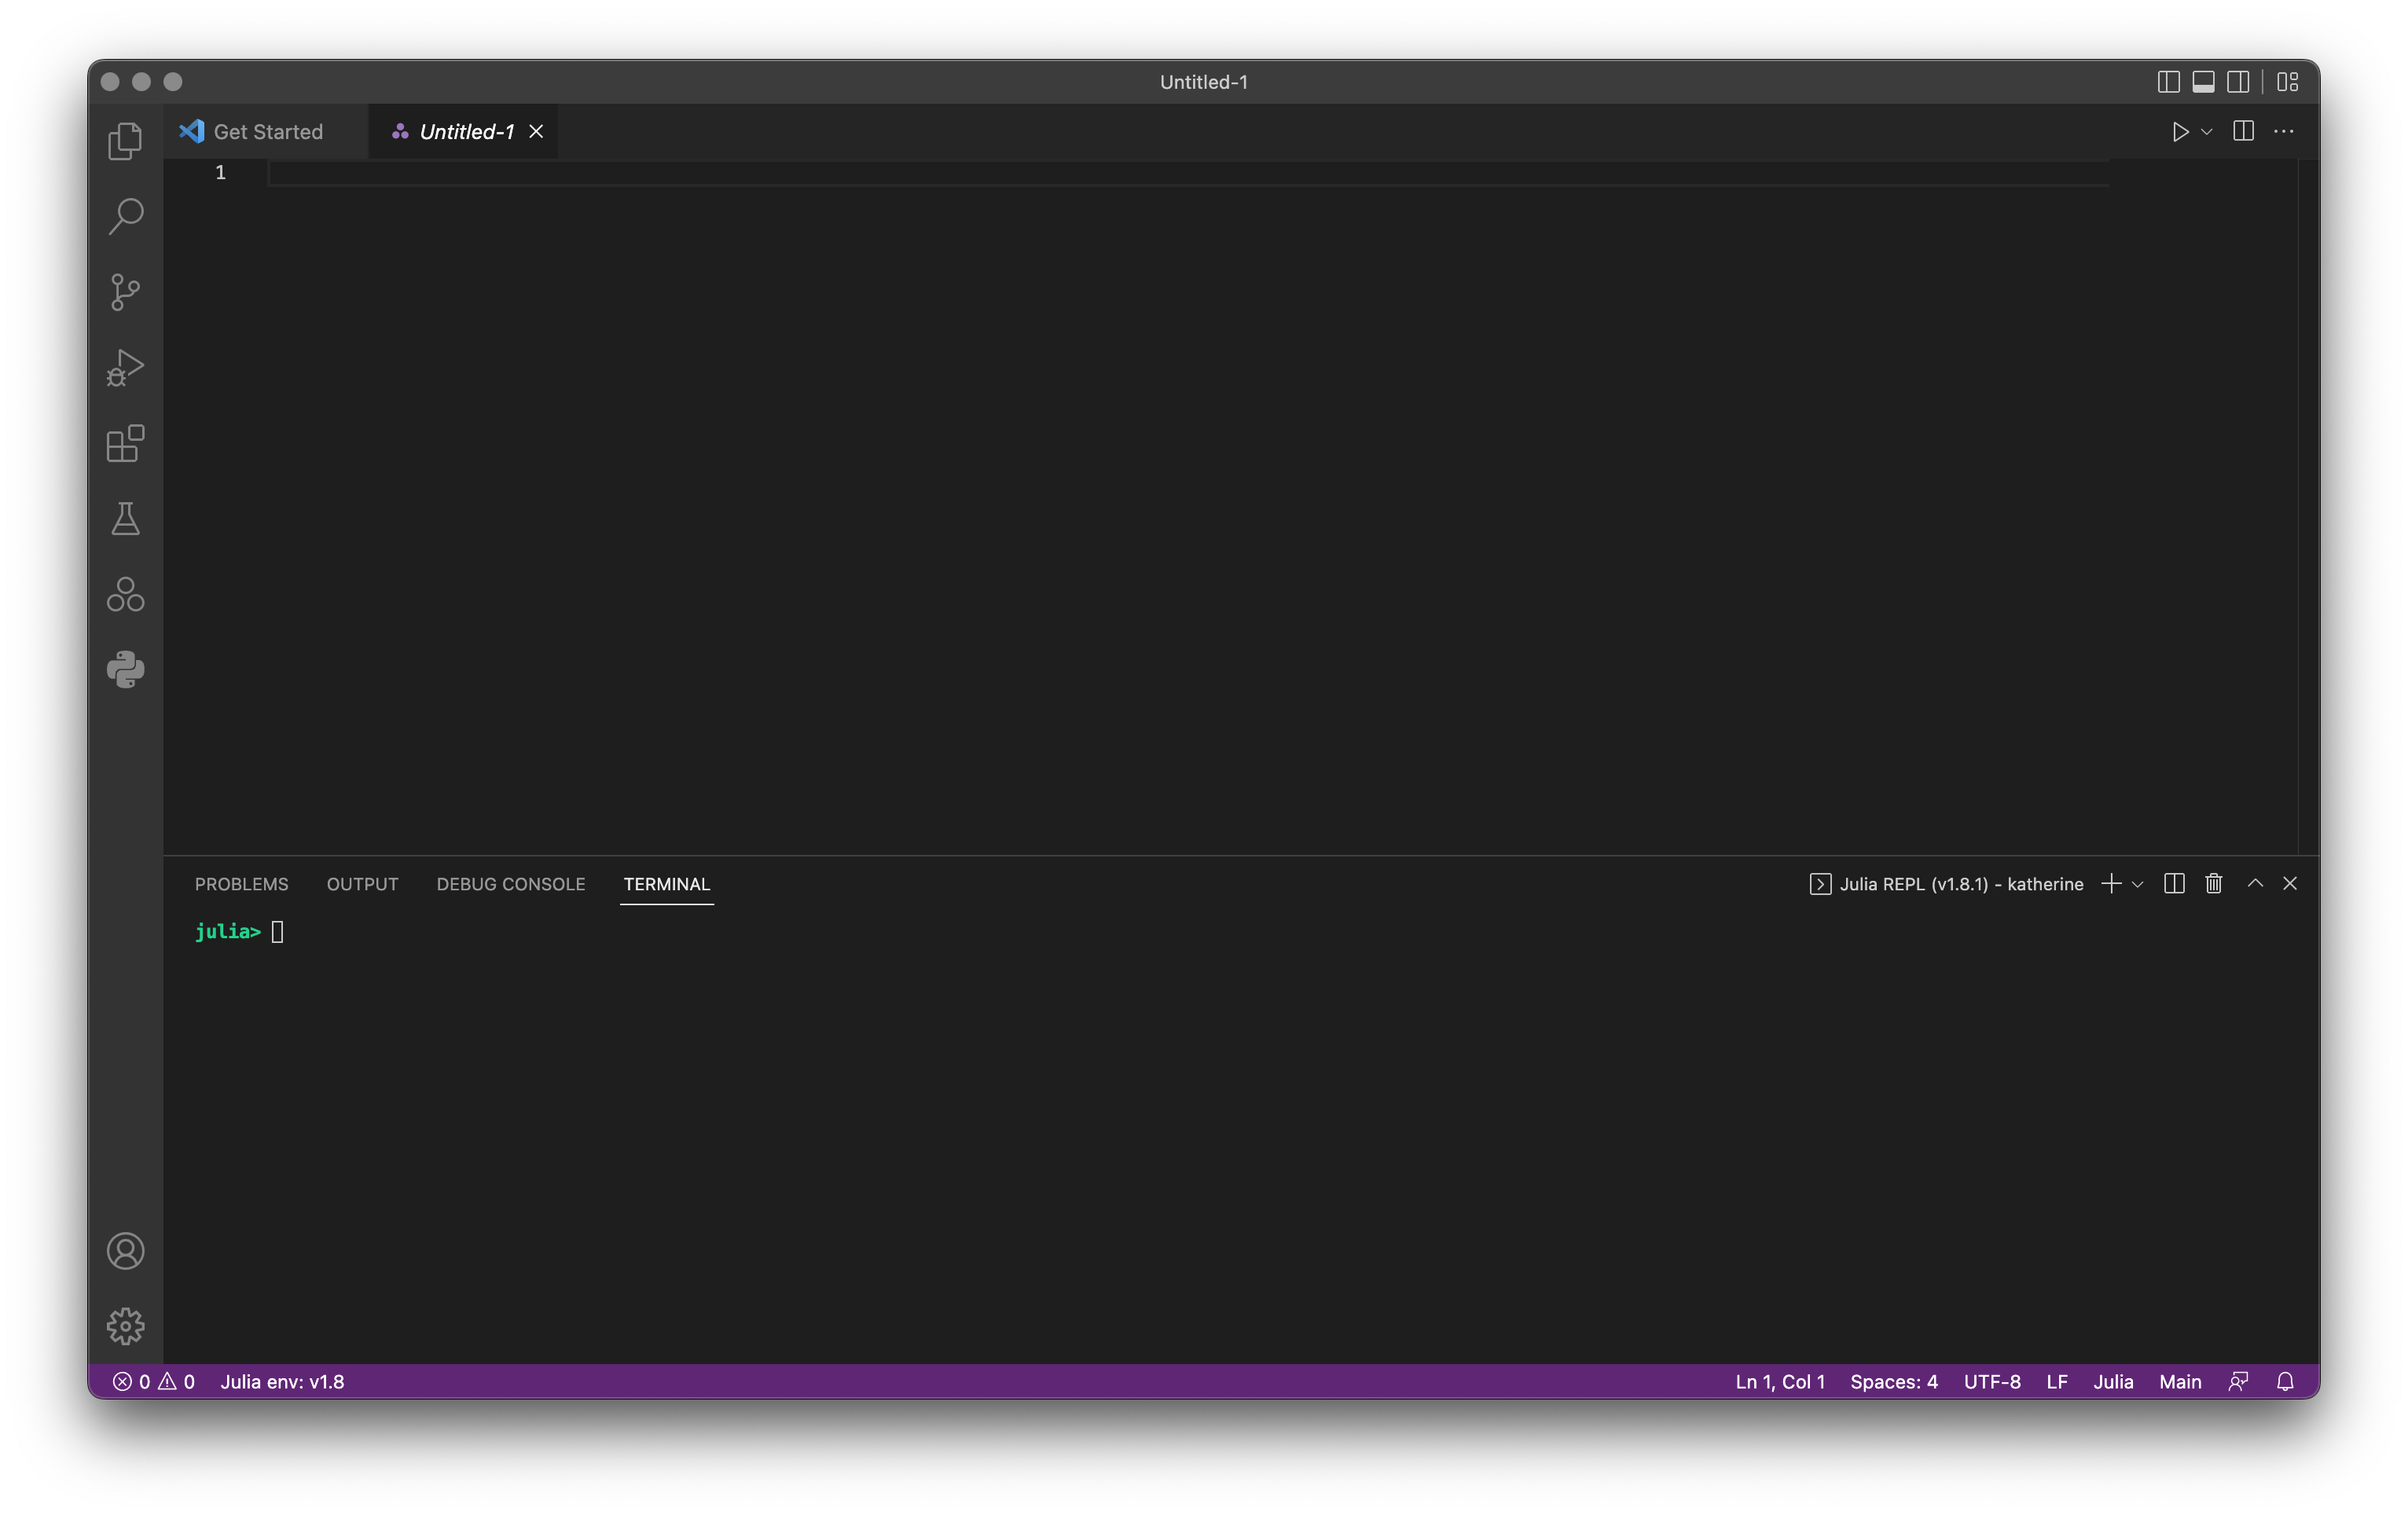Screen dimensions: 2408x1515
Task: Open the Problems panel tab
Action: [x=241, y=884]
